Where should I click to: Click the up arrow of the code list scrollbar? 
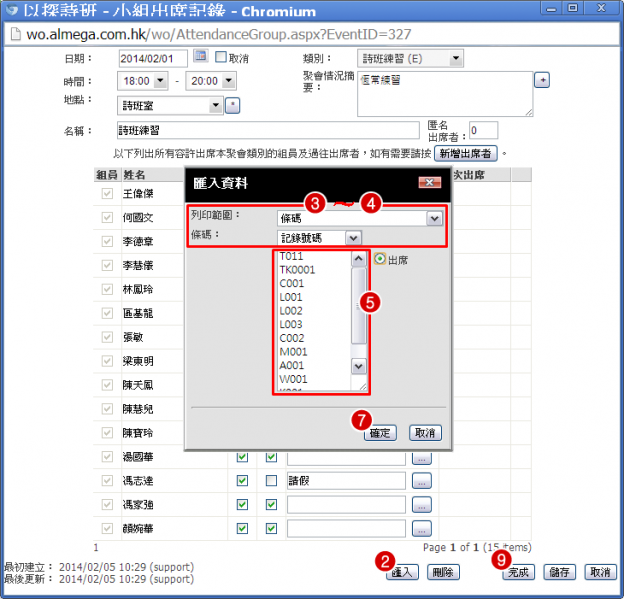tap(359, 259)
